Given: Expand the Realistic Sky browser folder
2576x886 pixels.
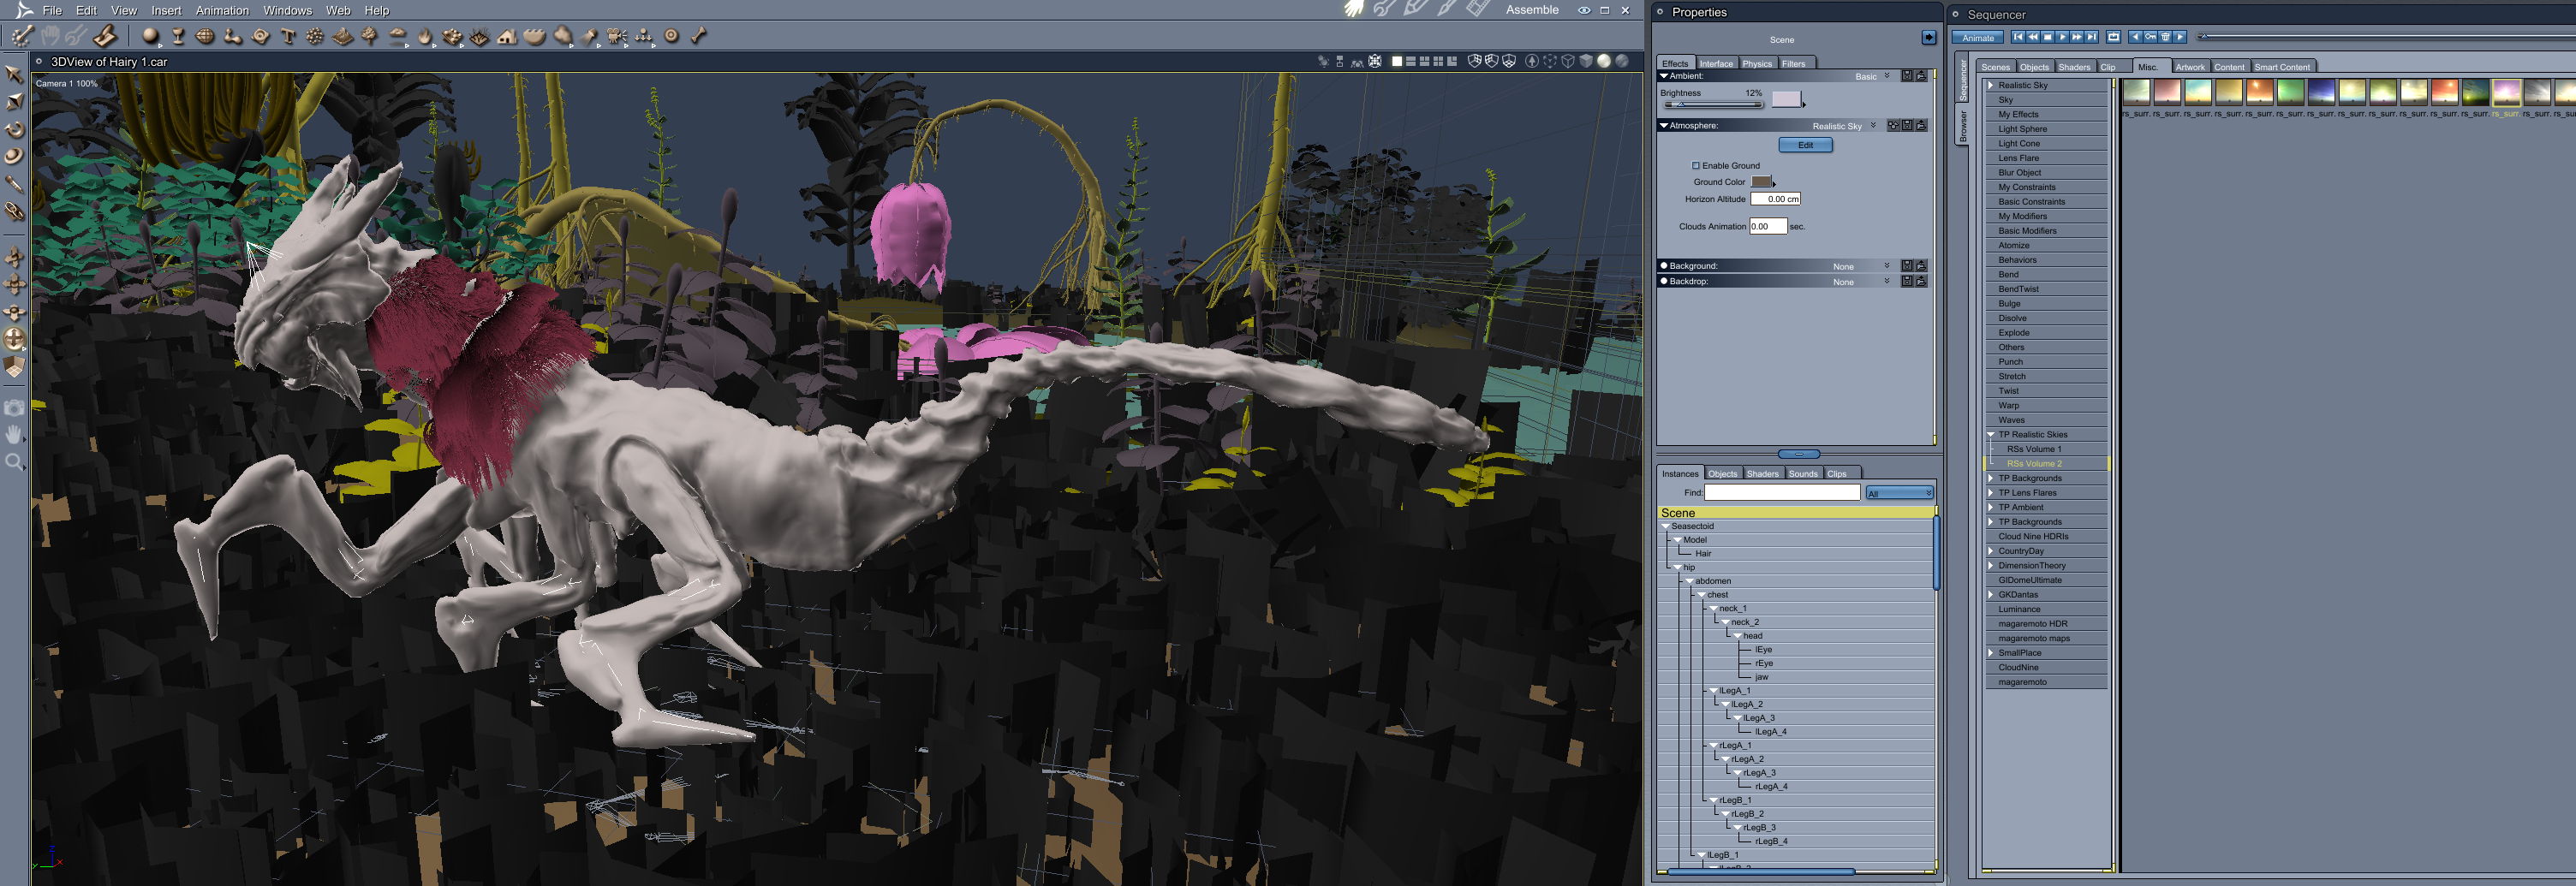Looking at the screenshot, I should pyautogui.click(x=1991, y=85).
